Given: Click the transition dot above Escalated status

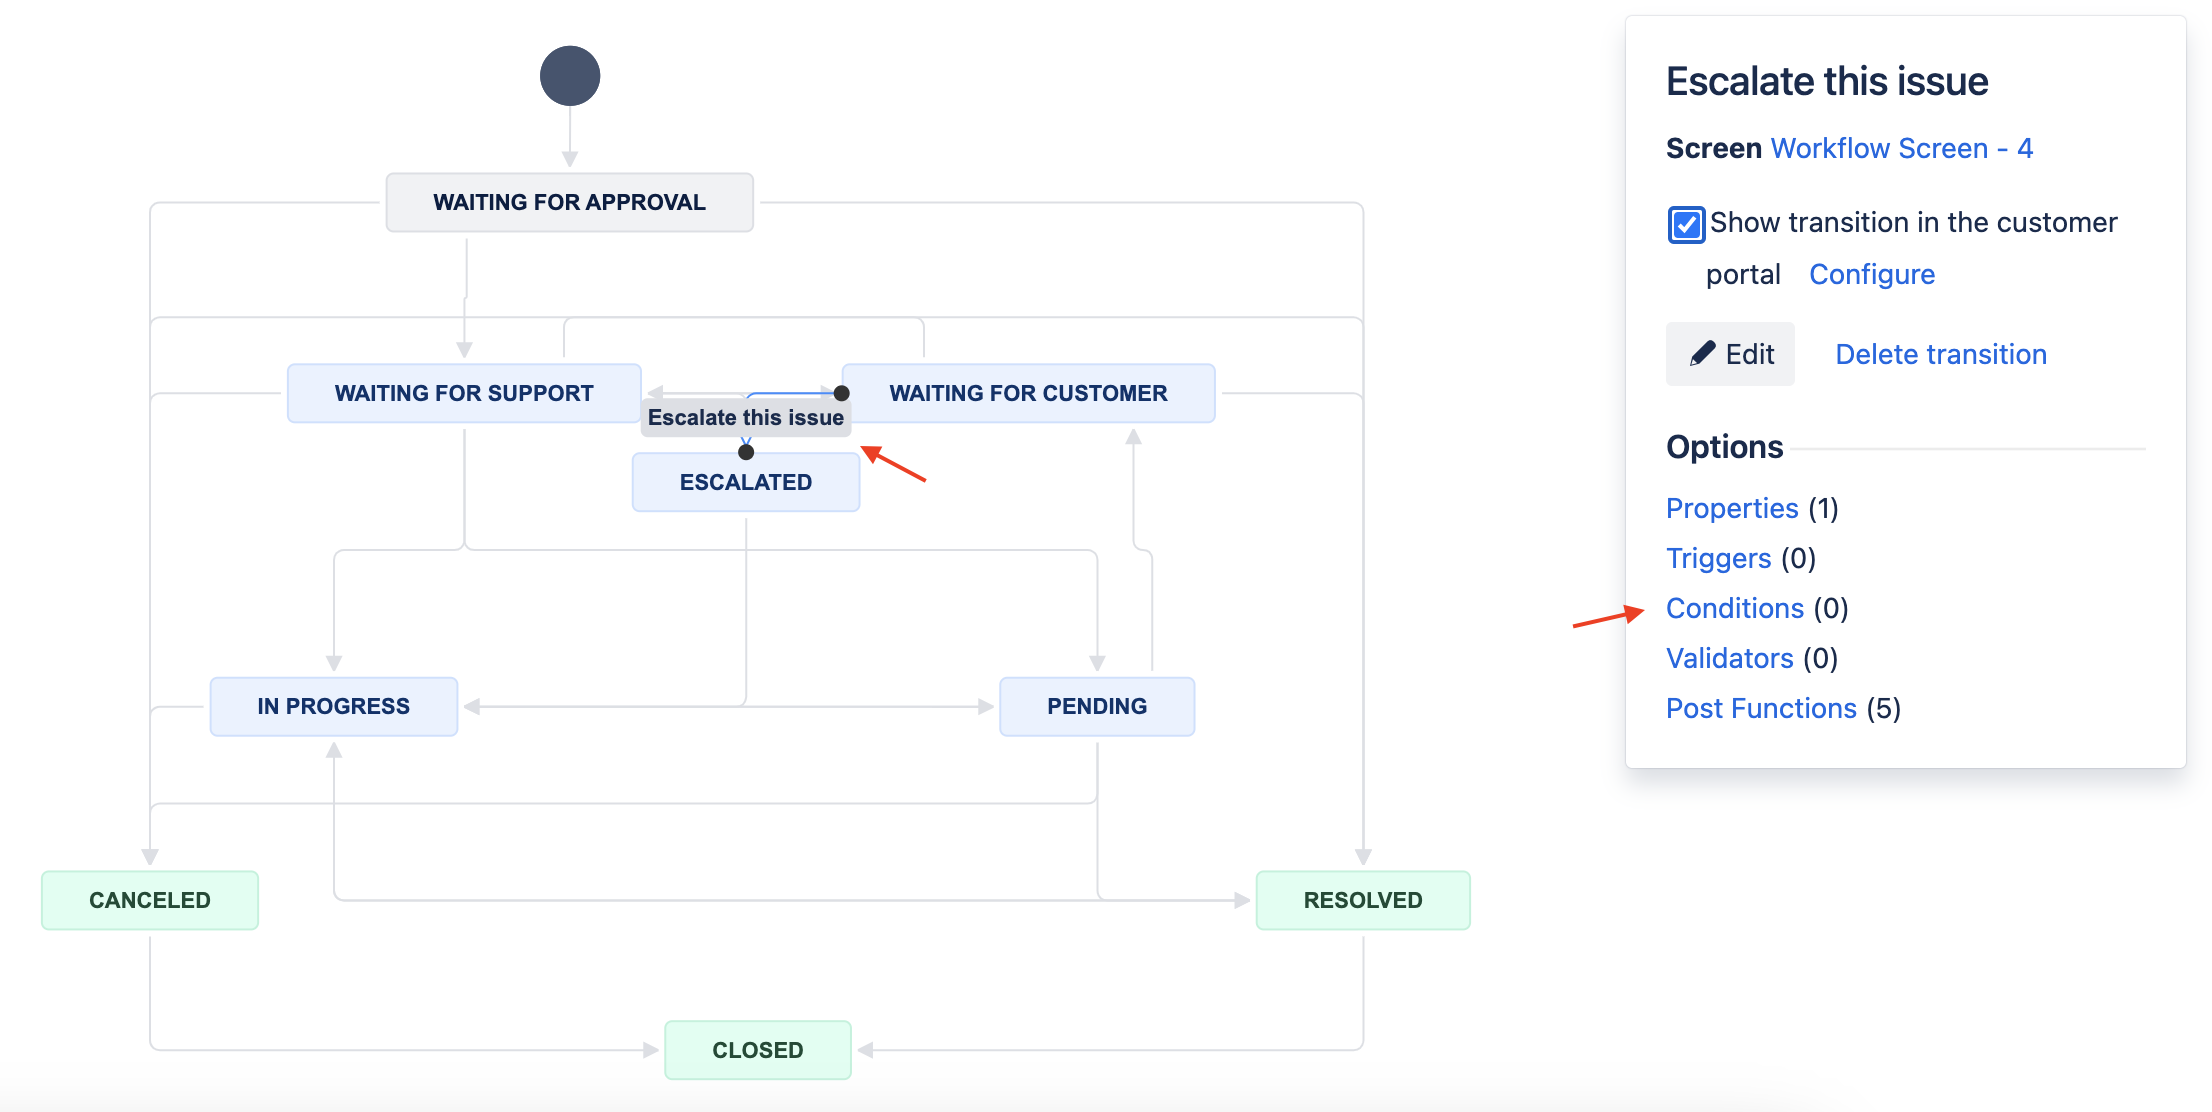Looking at the screenshot, I should [745, 452].
